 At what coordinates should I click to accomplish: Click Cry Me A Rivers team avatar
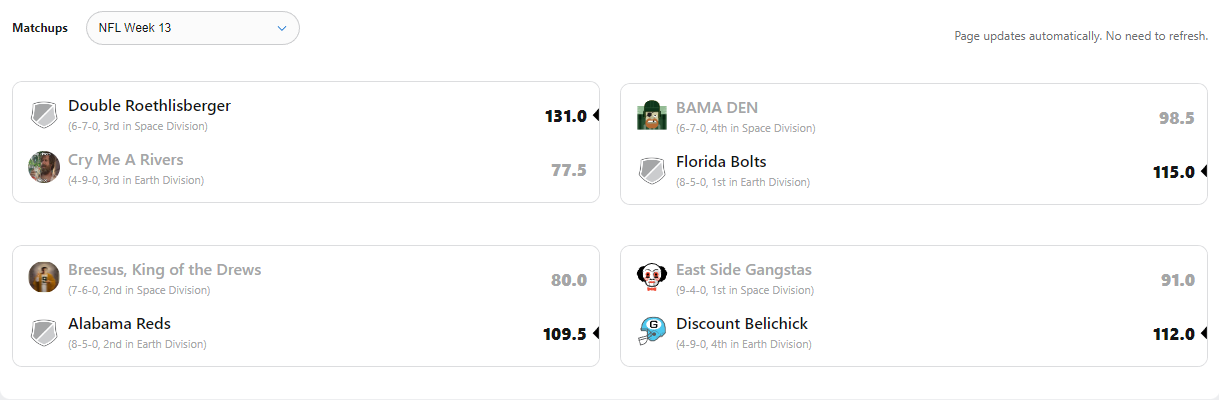click(x=44, y=167)
